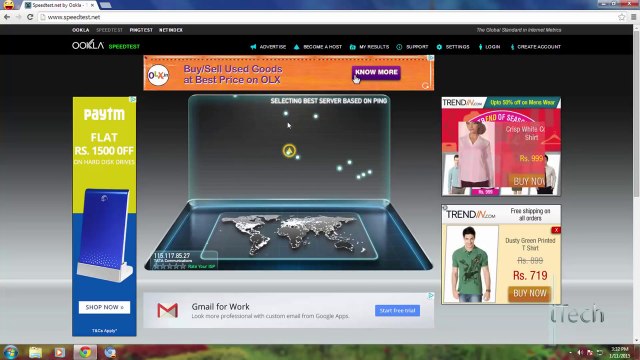
Task: Open File Explorer from taskbar
Action: [36, 352]
